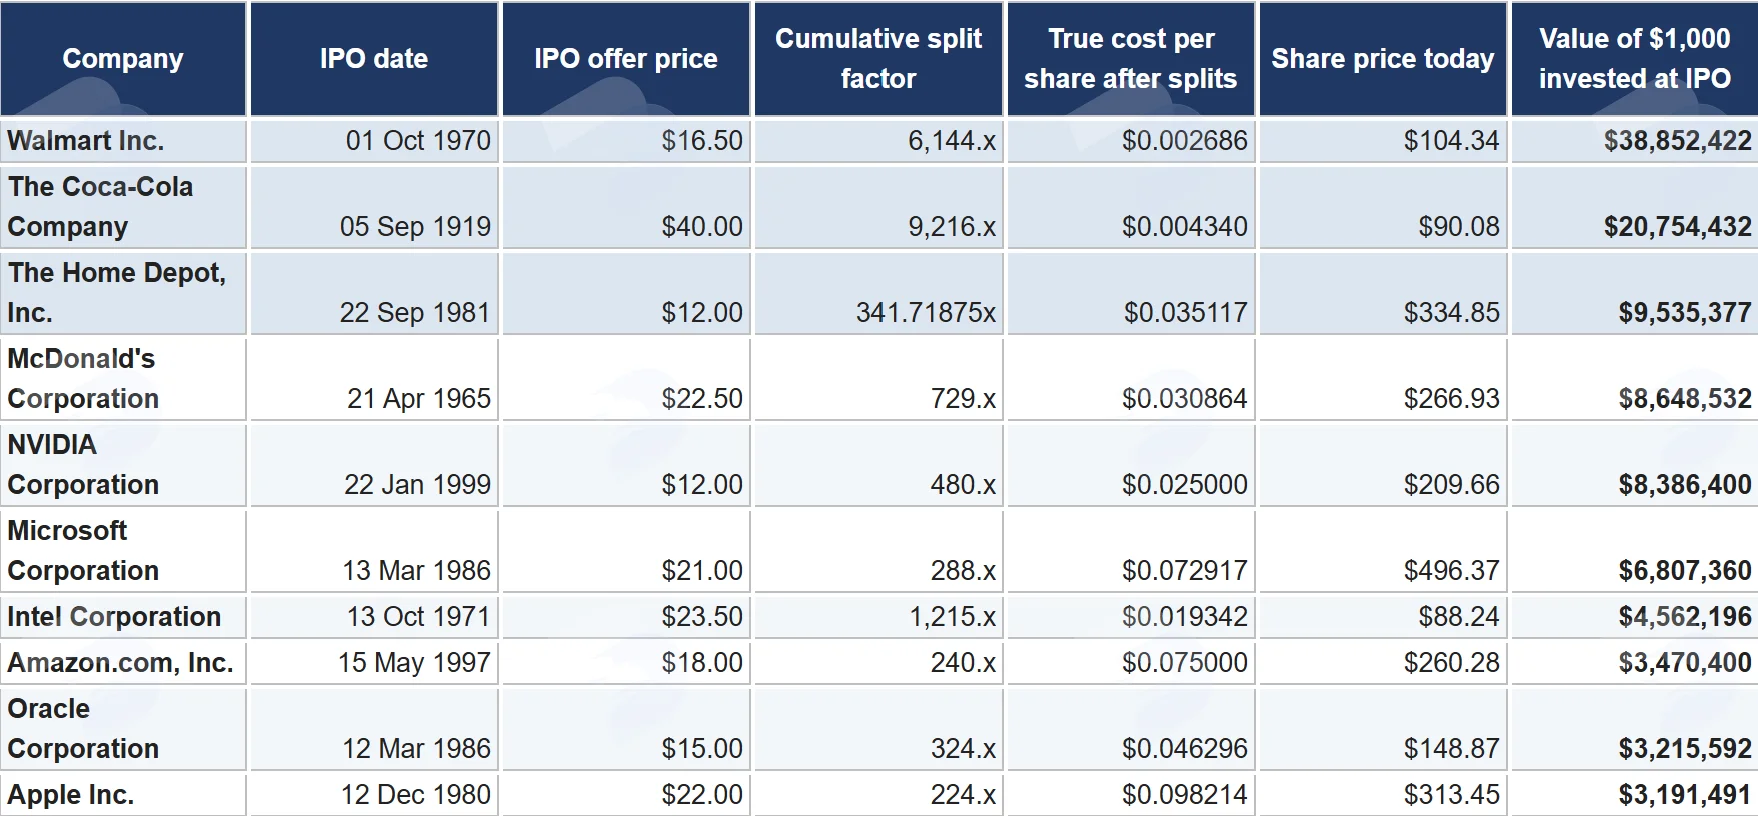1758x816 pixels.
Task: Click the Amazon.com, Inc. cell
Action: (123, 663)
